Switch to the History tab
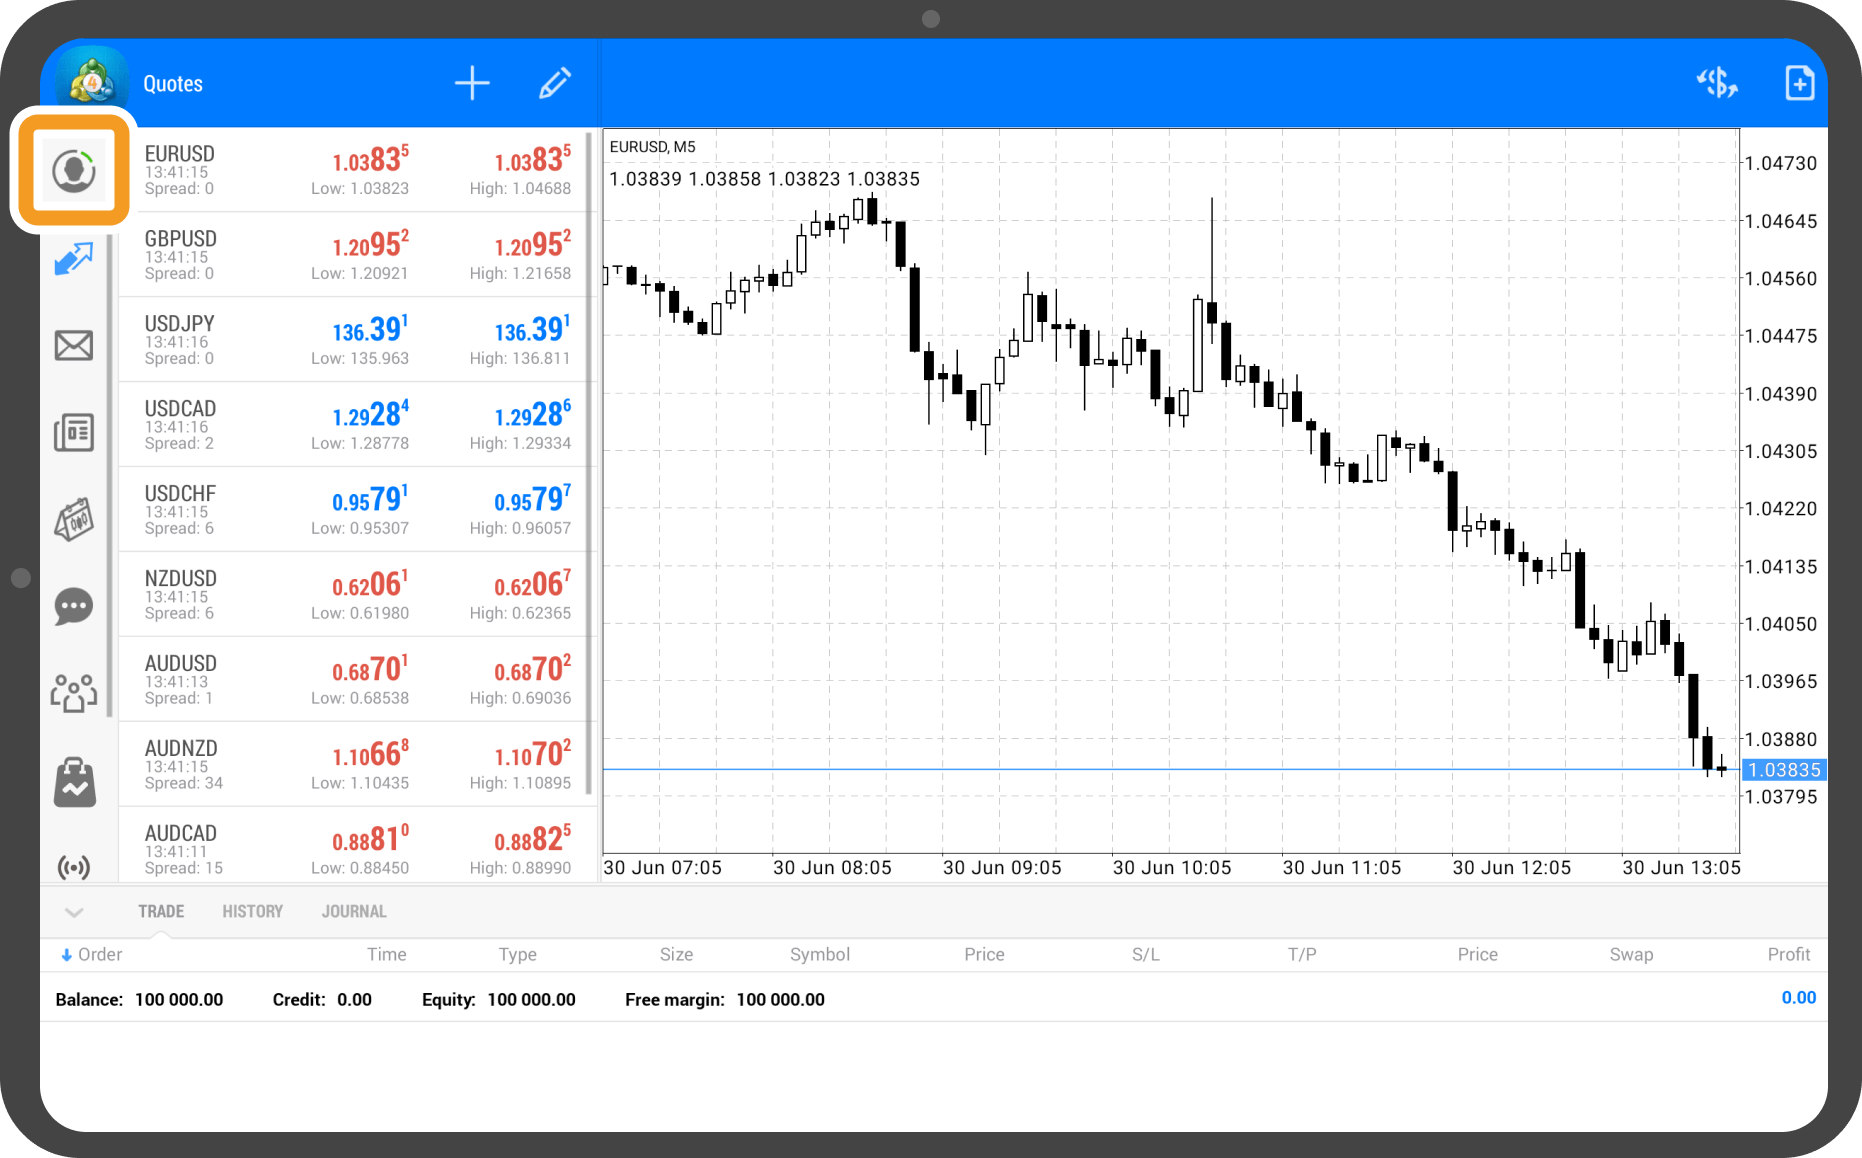The image size is (1862, 1158). tap(252, 912)
